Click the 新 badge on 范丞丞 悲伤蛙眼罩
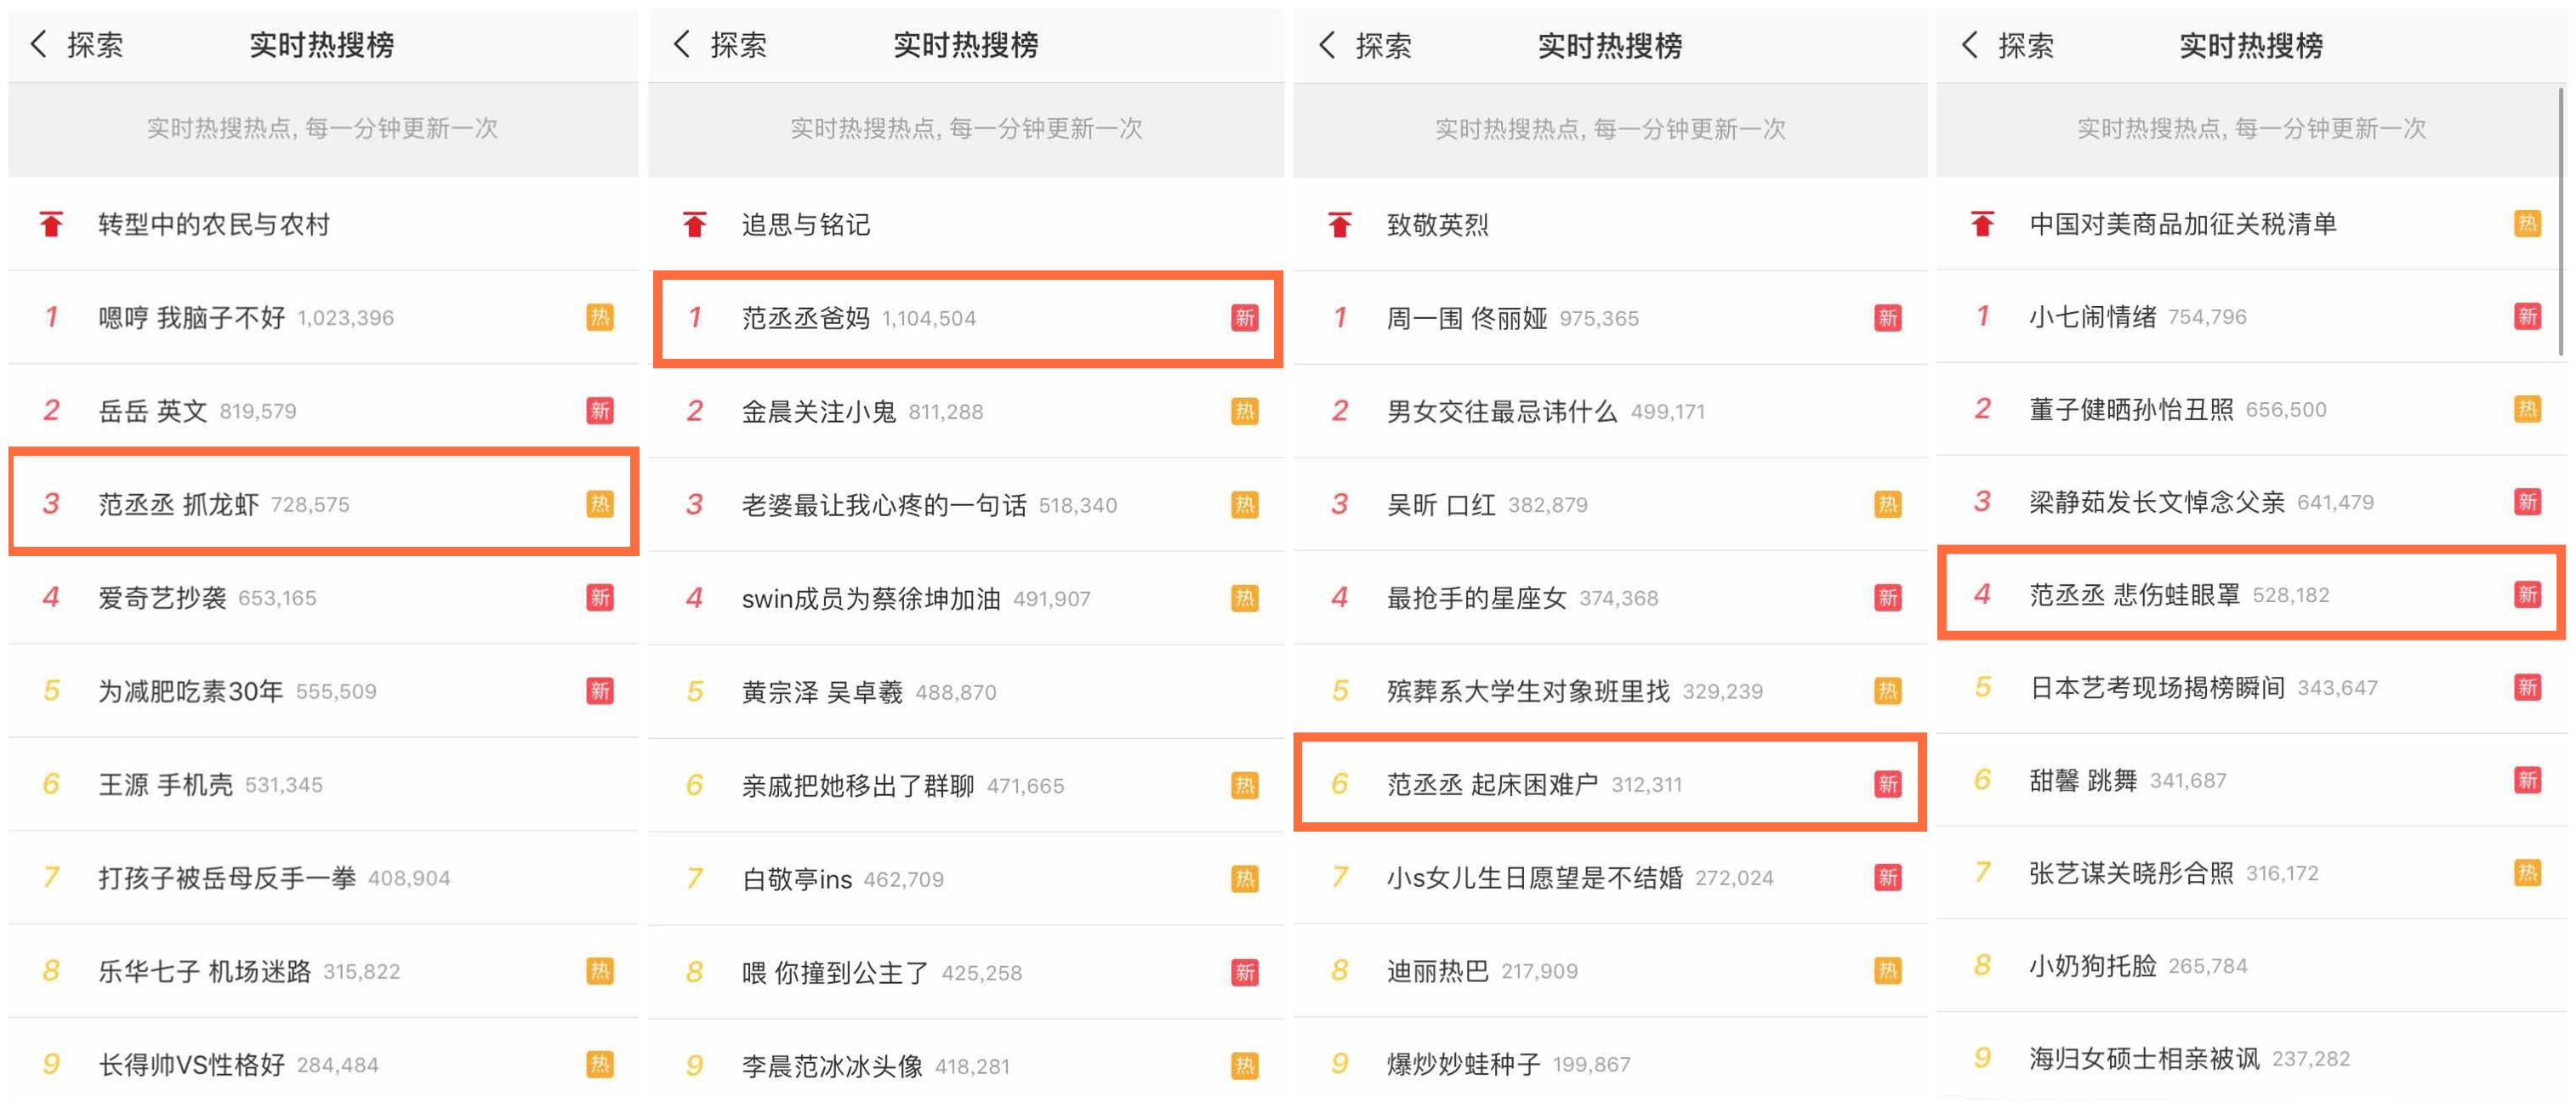Image resolution: width=2576 pixels, height=1108 pixels. point(2527,595)
